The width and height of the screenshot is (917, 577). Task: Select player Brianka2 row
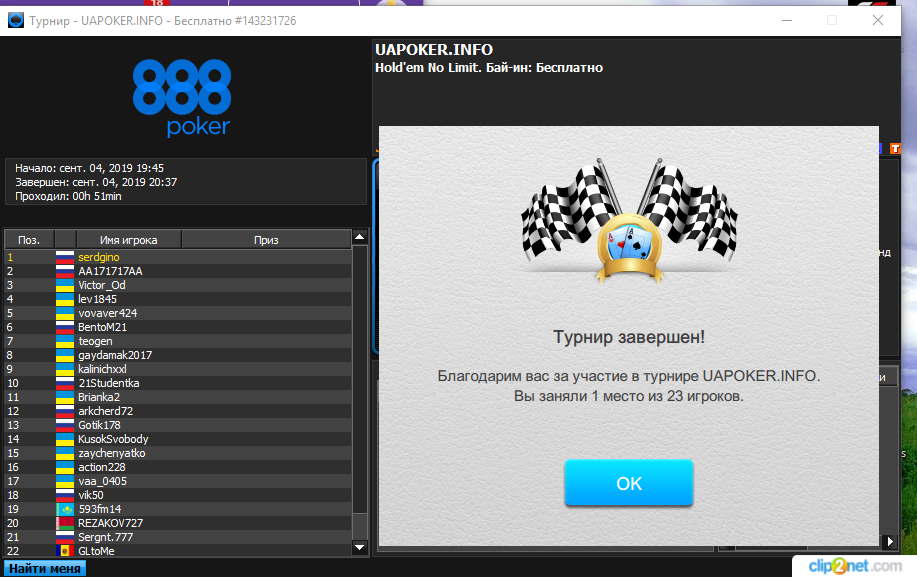(x=178, y=398)
